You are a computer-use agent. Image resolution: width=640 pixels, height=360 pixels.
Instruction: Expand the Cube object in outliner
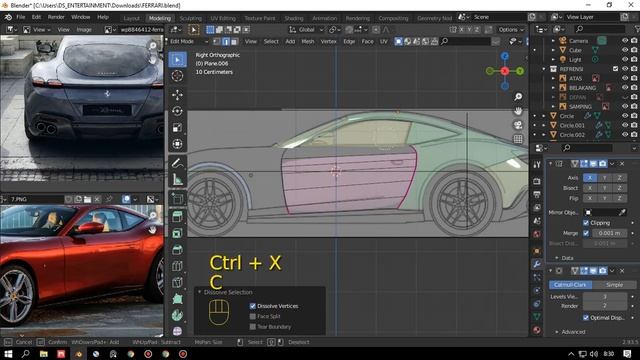click(553, 50)
